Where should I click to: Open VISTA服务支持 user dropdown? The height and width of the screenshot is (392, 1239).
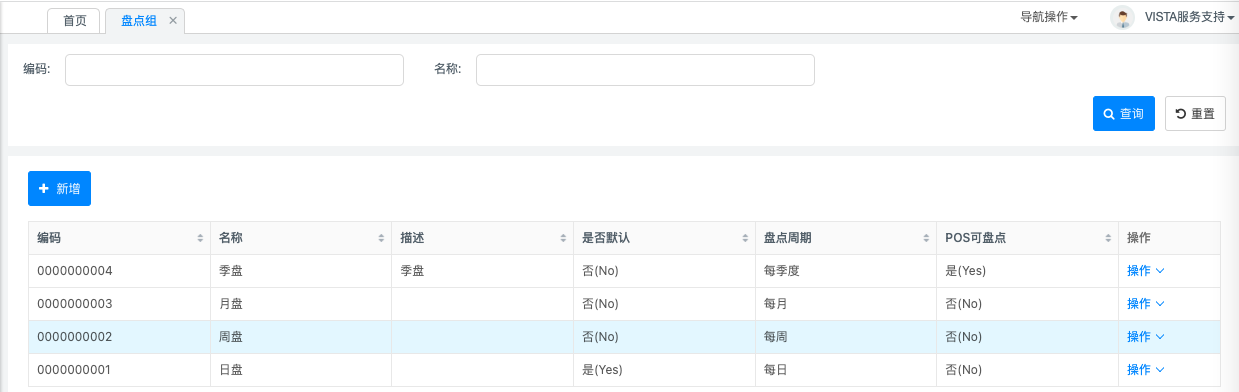1189,17
